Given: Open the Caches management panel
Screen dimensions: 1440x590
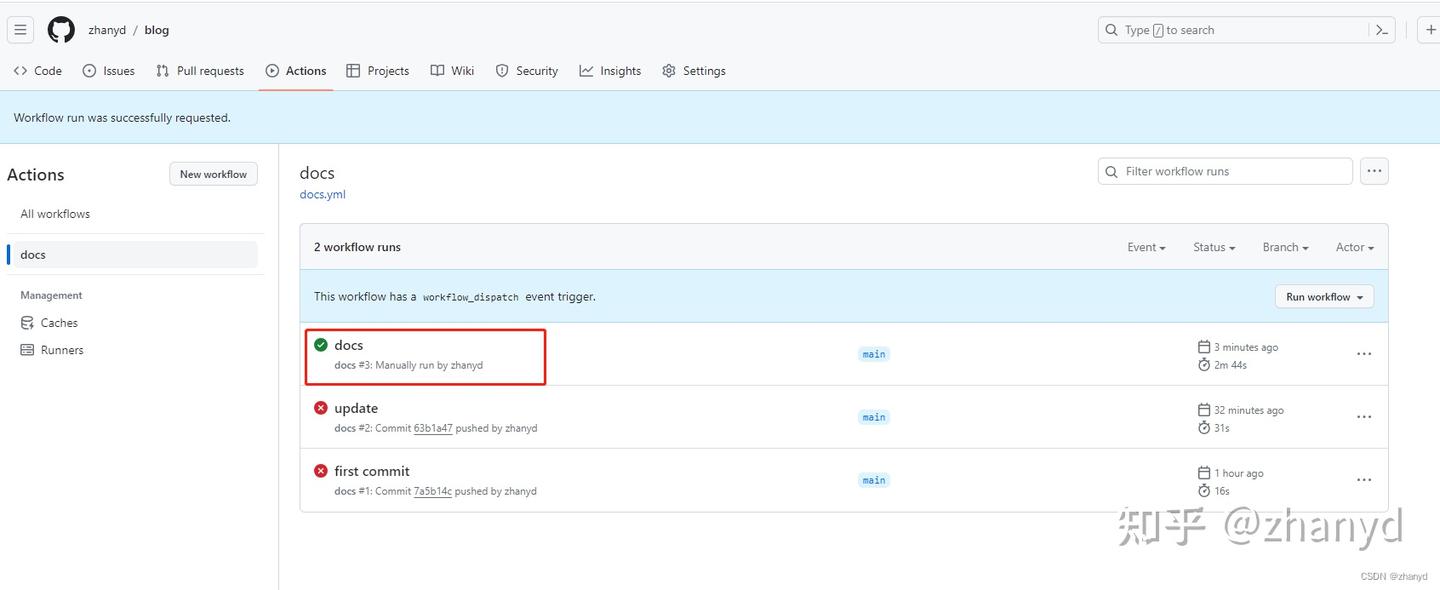Looking at the screenshot, I should pos(60,322).
